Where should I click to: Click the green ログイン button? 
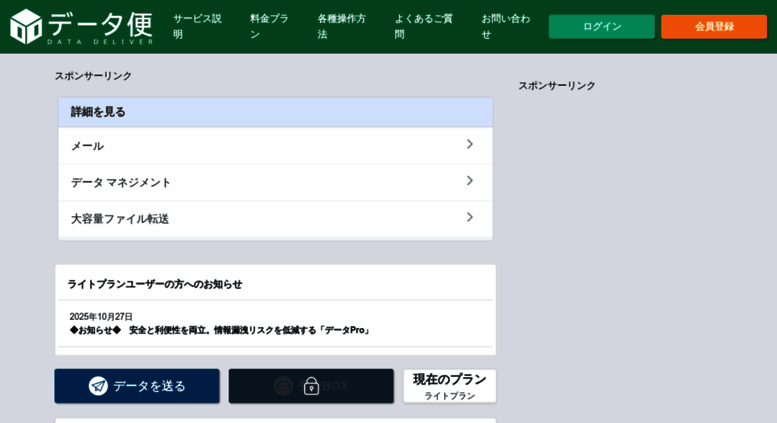pos(602,27)
